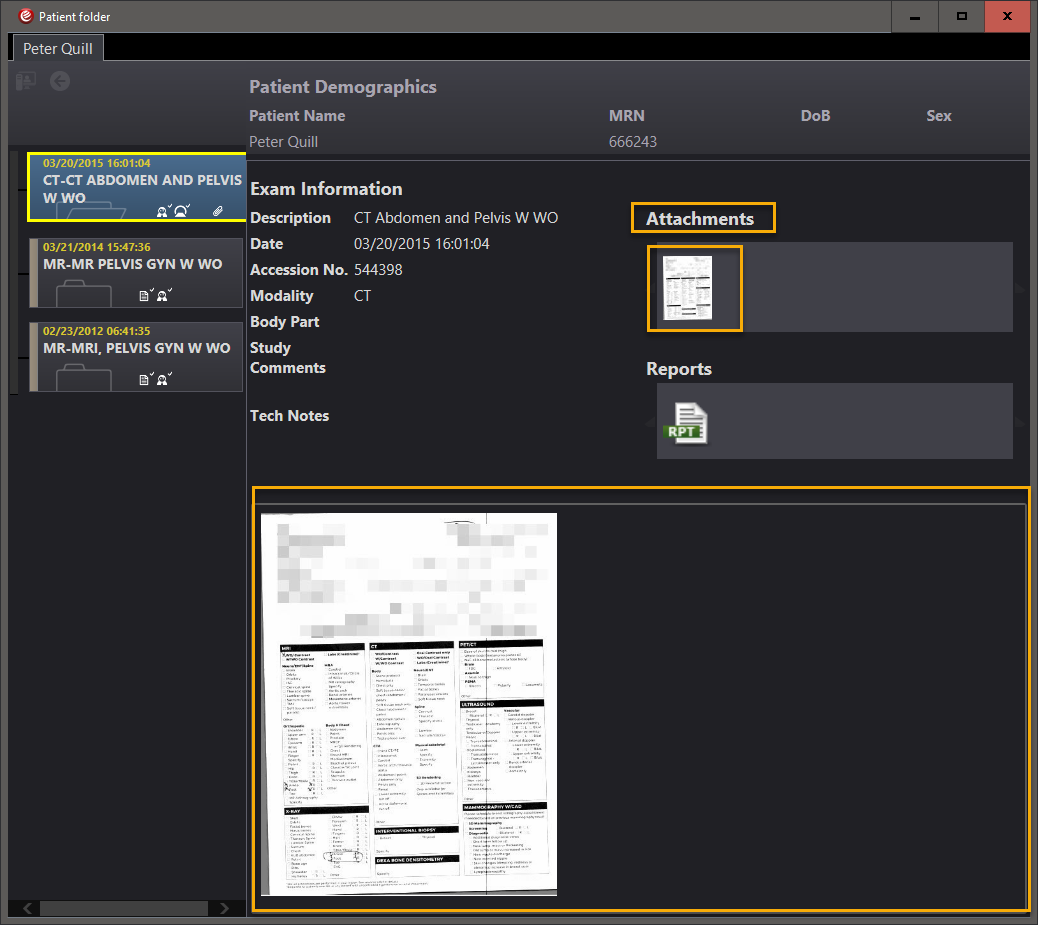This screenshot has width=1038, height=925.
Task: Select the MR Pelvis GYN 2014 exam
Action: pyautogui.click(x=135, y=264)
